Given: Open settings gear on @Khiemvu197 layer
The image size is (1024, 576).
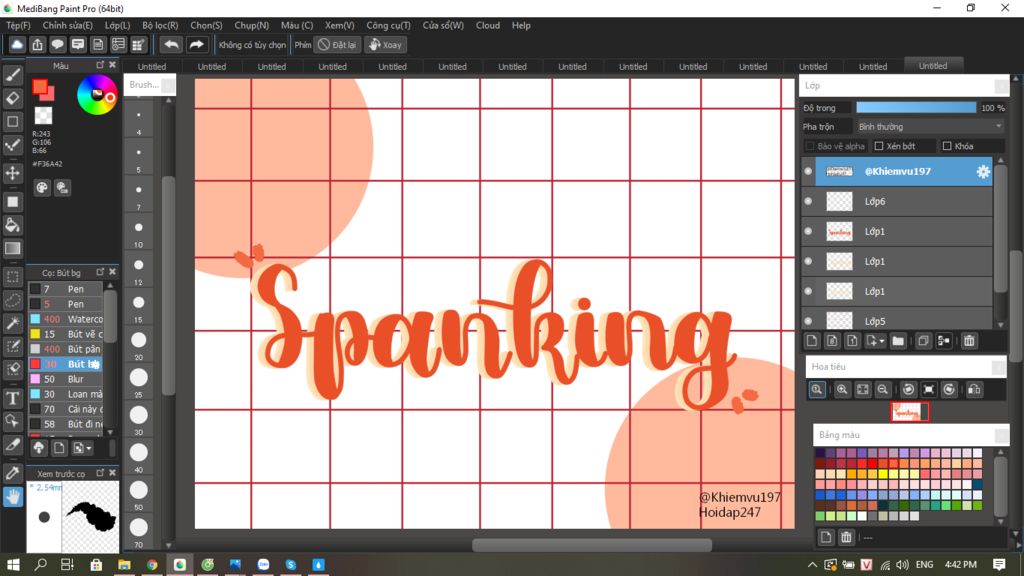Looking at the screenshot, I should click(x=983, y=172).
